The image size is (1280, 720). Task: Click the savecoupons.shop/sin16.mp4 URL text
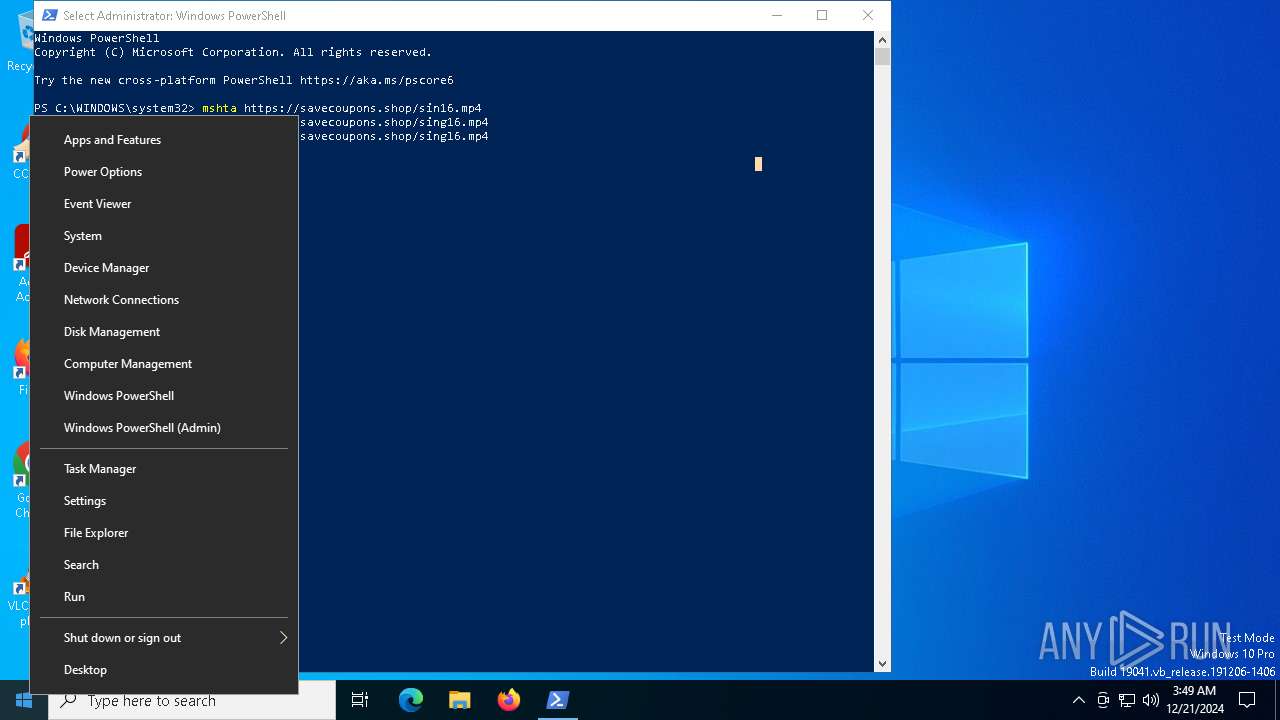tap(363, 108)
